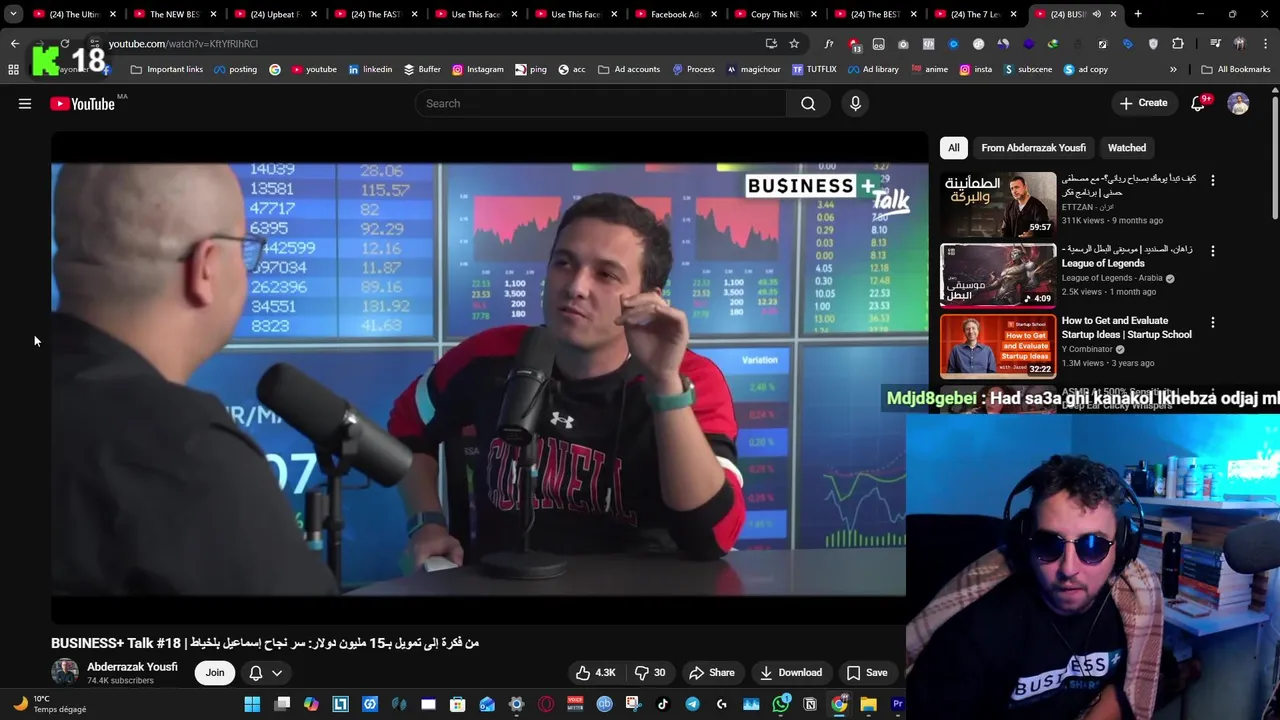
Task: Open WhatsApp from the taskbar
Action: (781, 704)
